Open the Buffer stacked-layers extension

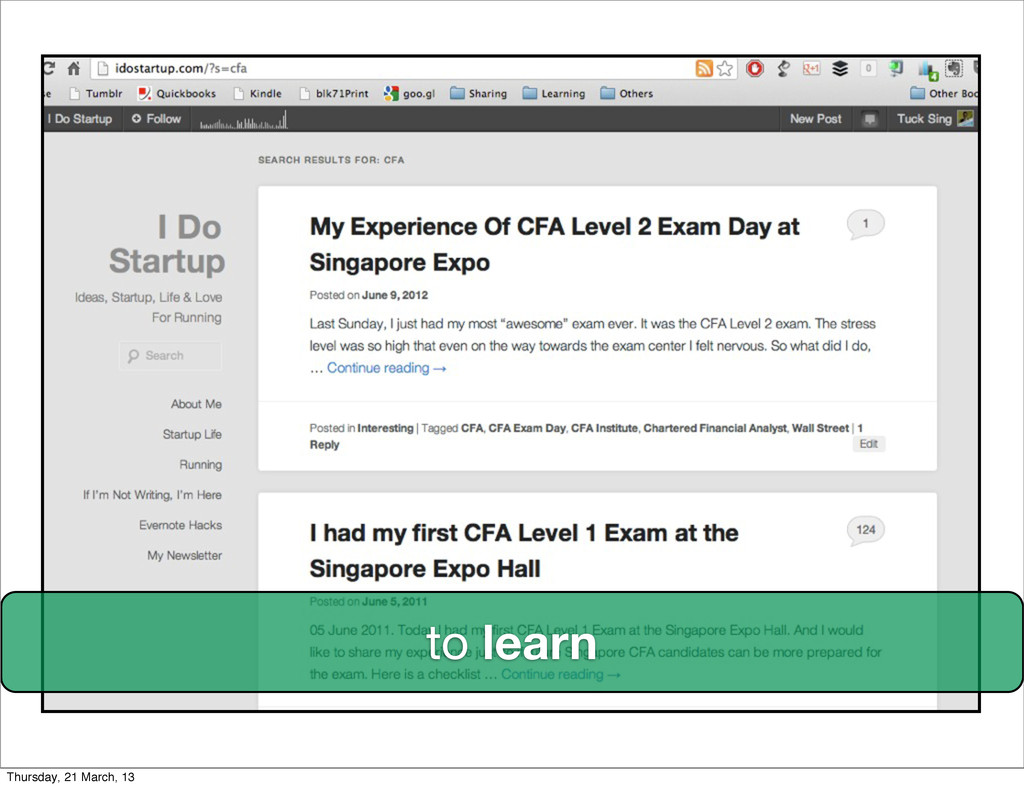coord(840,68)
